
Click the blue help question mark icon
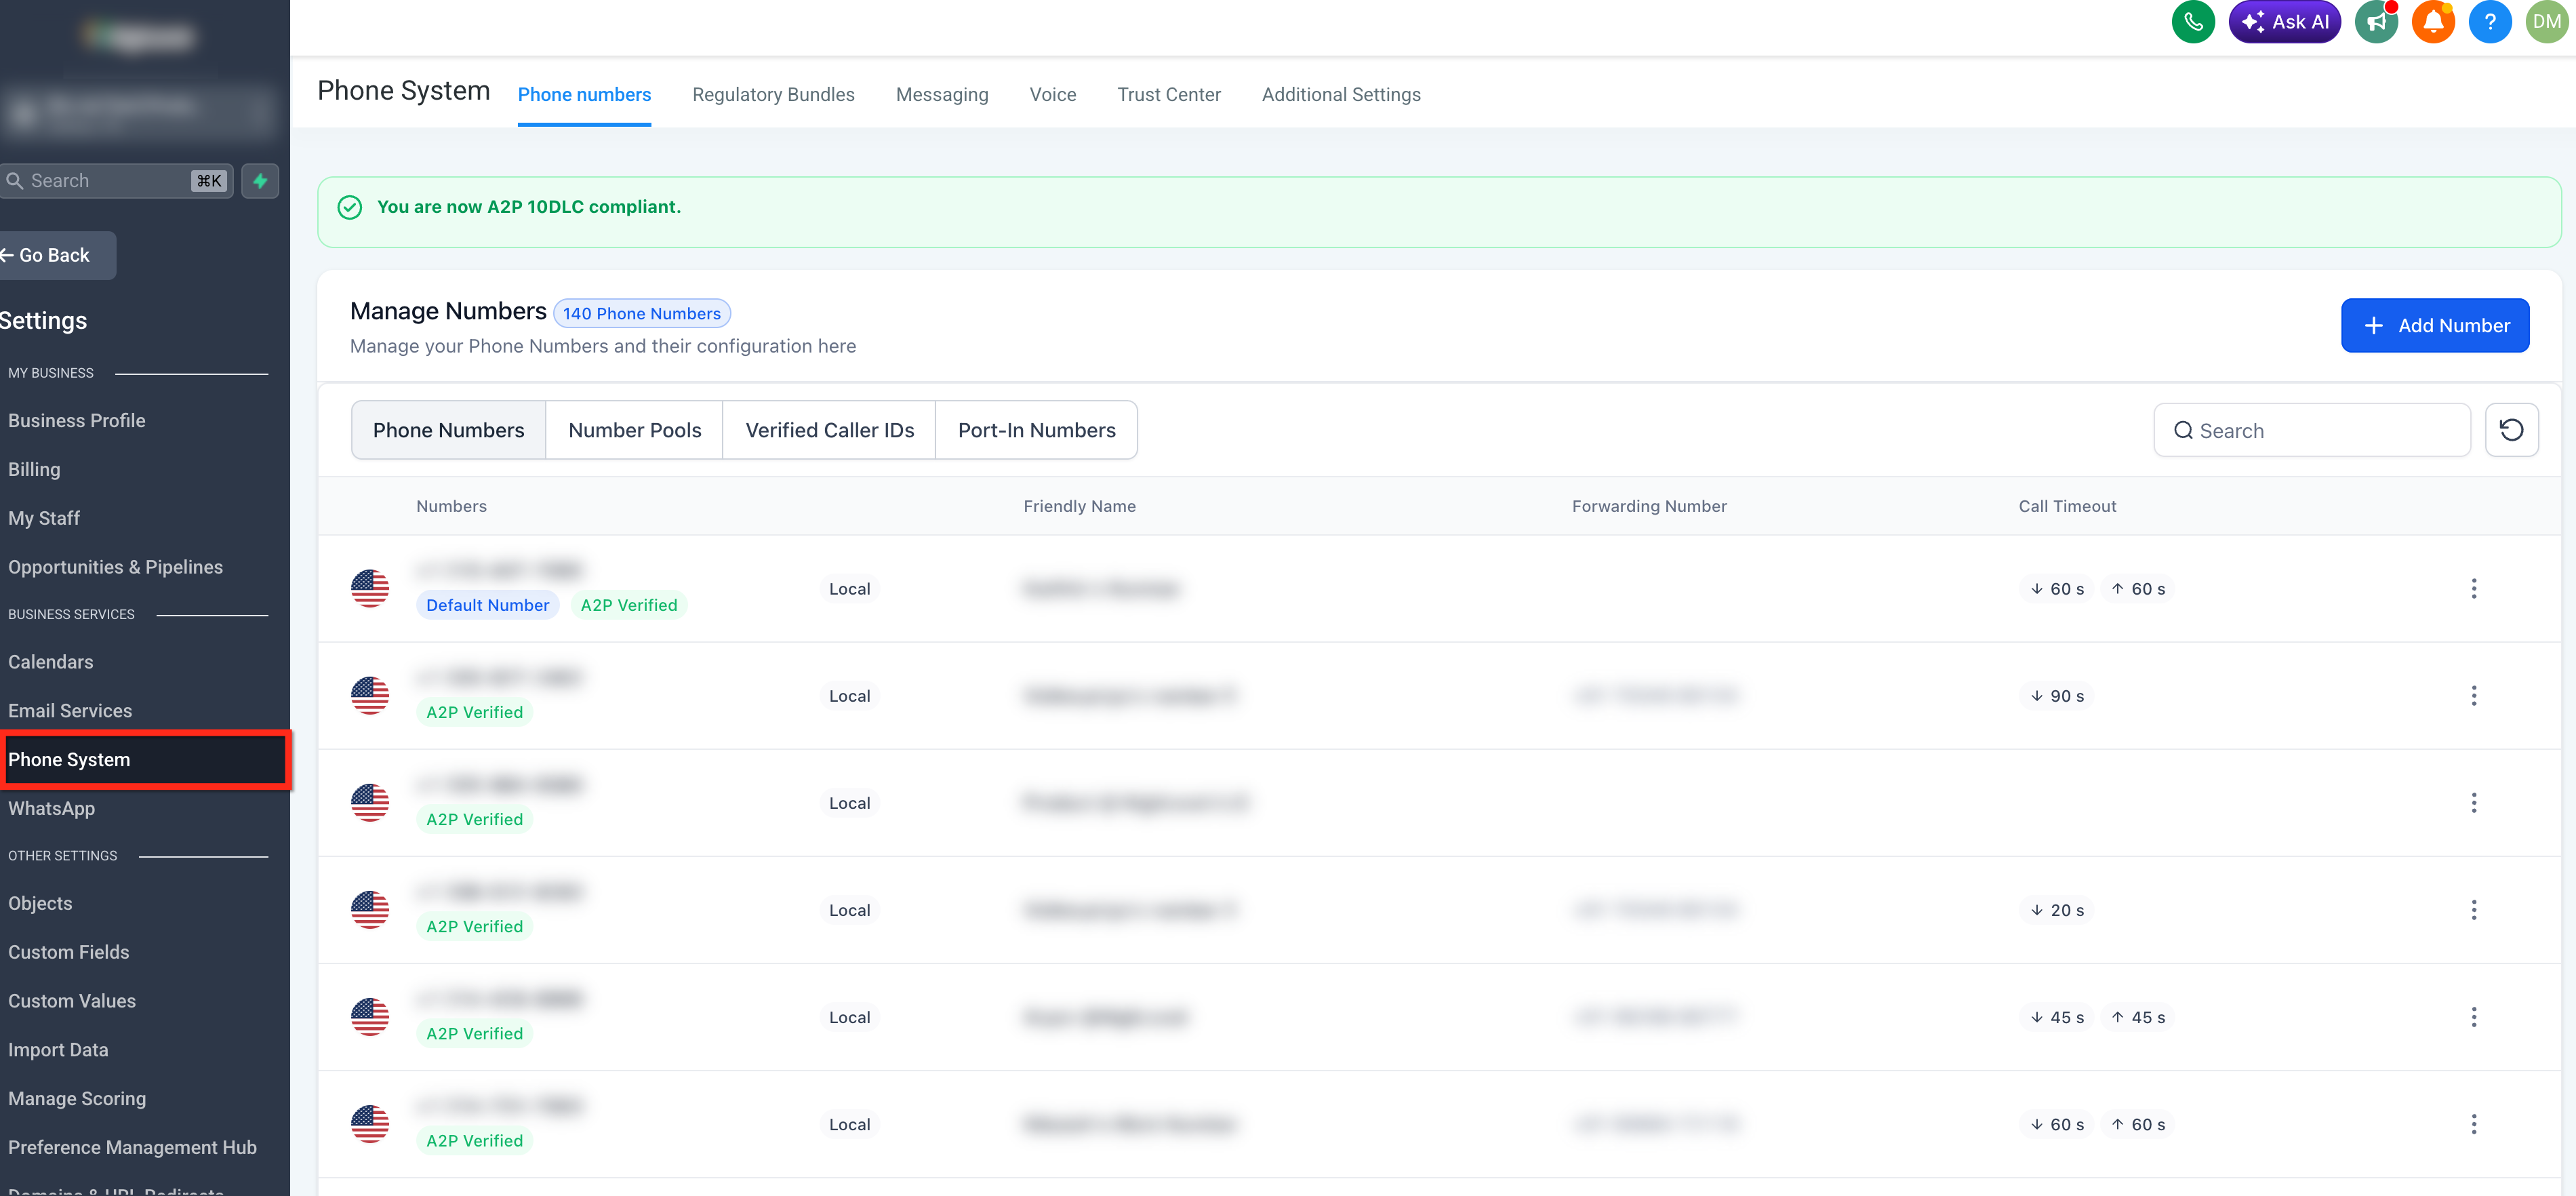pyautogui.click(x=2490, y=22)
